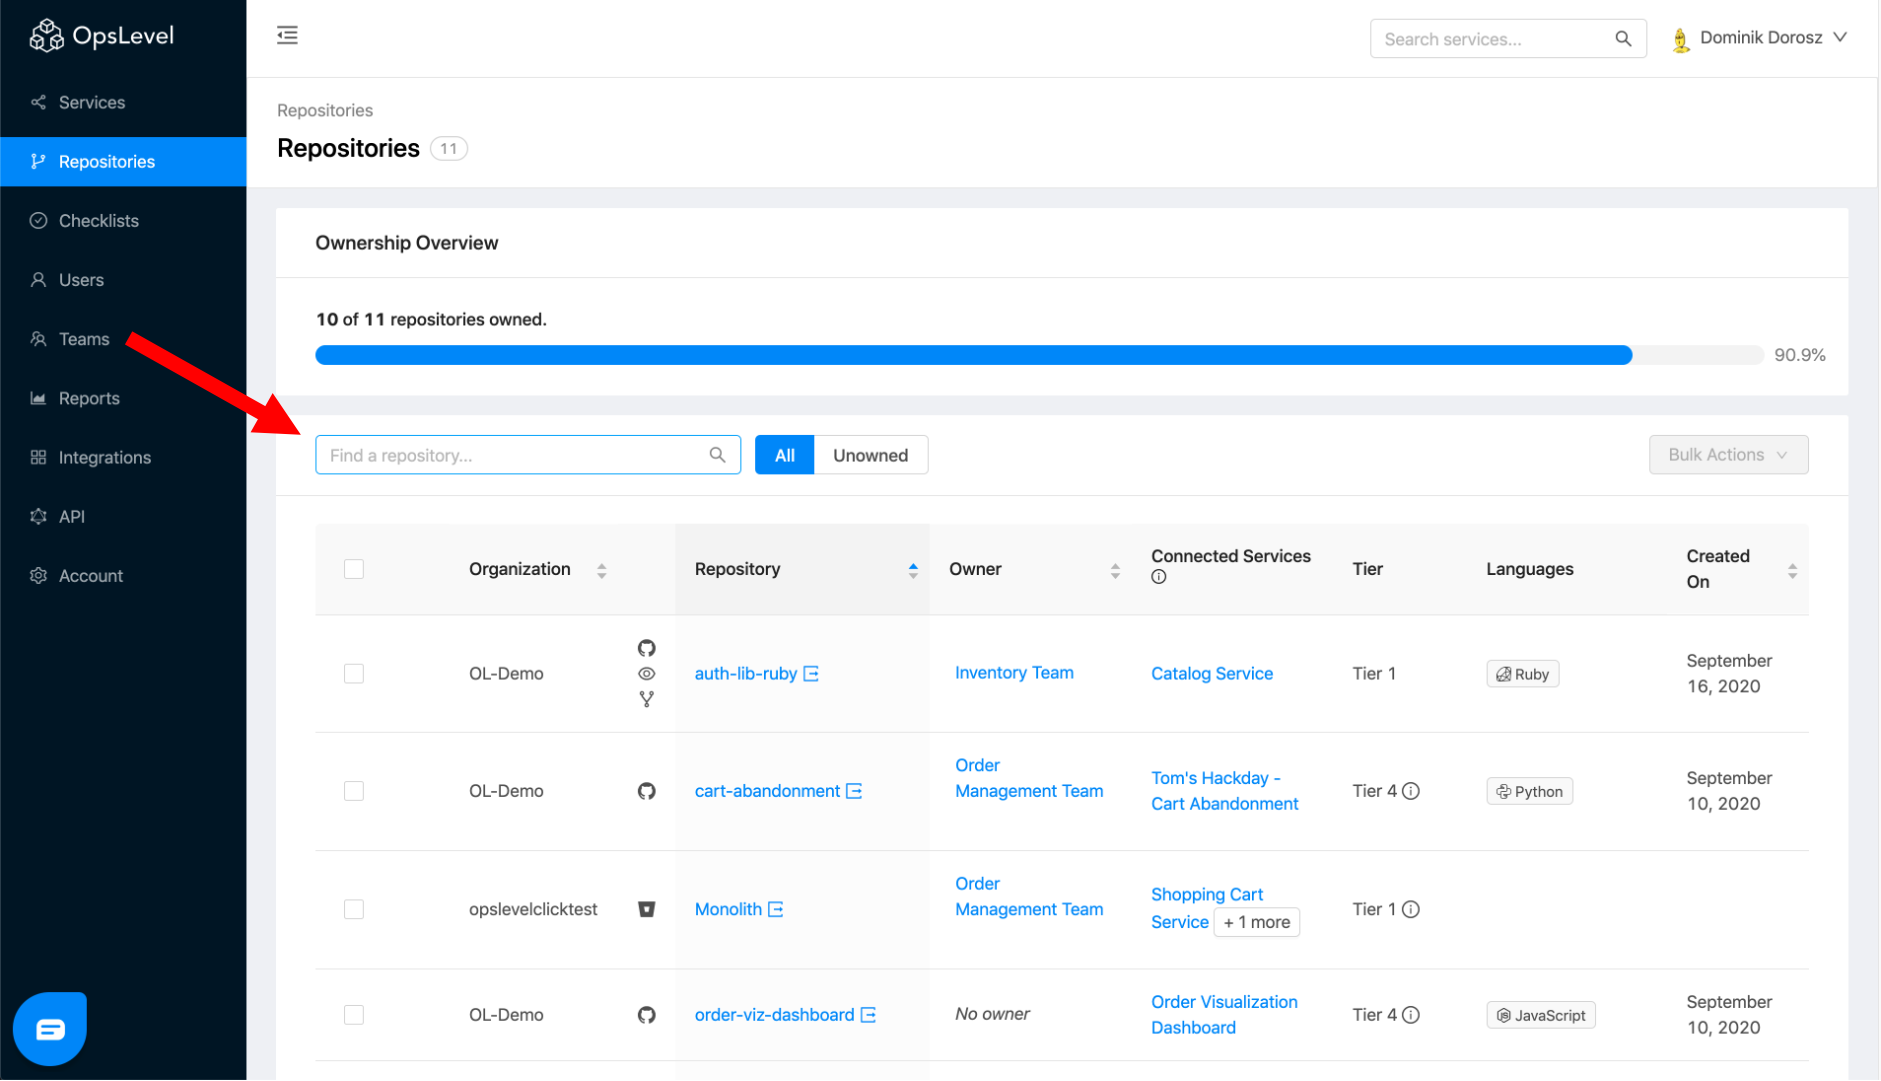Click info icon next to Tier 1 for Monolith

(x=1411, y=909)
